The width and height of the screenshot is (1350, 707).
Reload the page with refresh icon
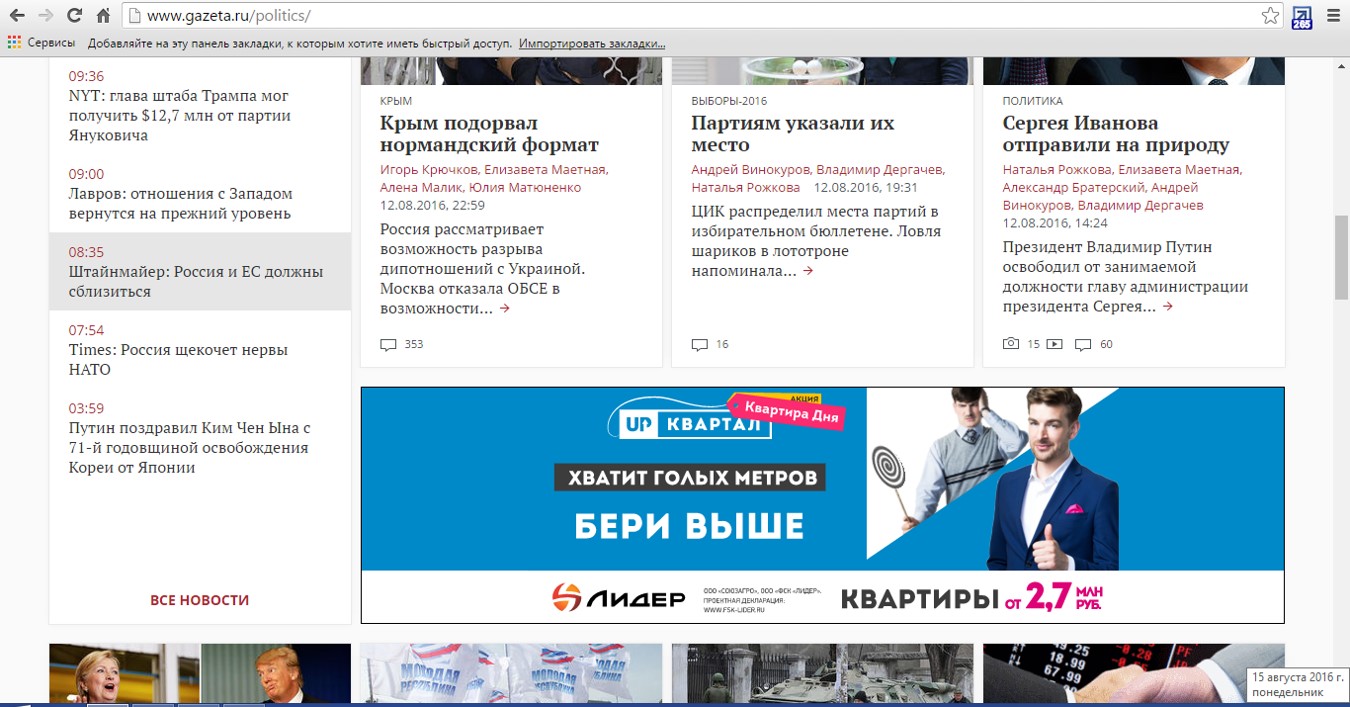(74, 15)
